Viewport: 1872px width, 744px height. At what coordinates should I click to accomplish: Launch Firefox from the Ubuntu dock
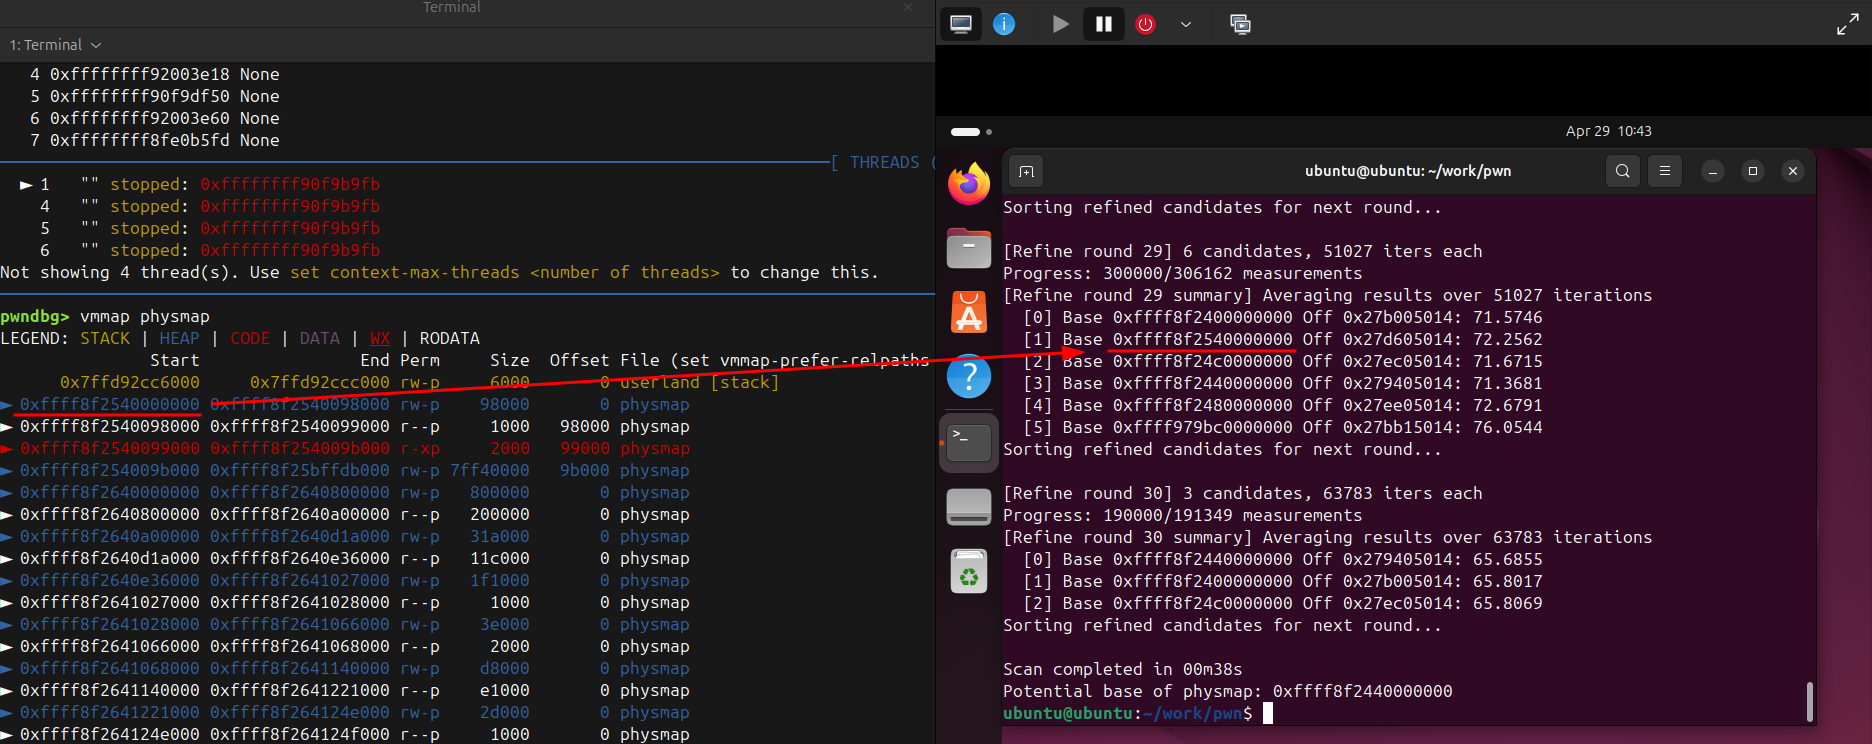pos(968,184)
